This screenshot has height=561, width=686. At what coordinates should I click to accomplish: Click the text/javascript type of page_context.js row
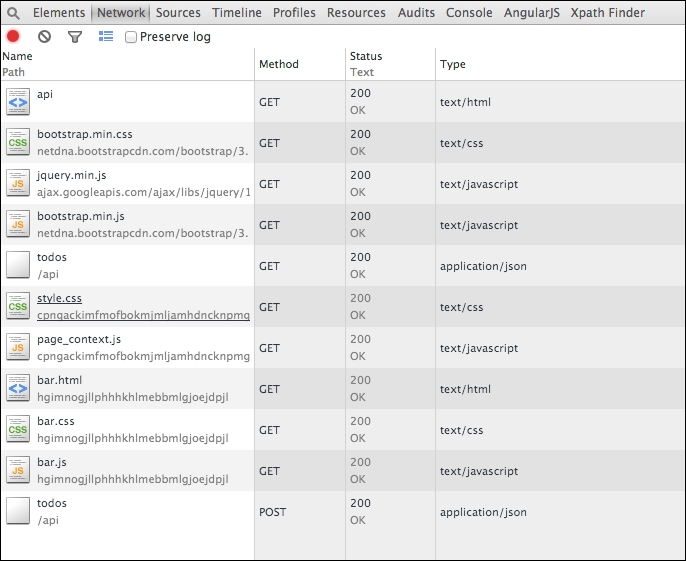(x=479, y=348)
